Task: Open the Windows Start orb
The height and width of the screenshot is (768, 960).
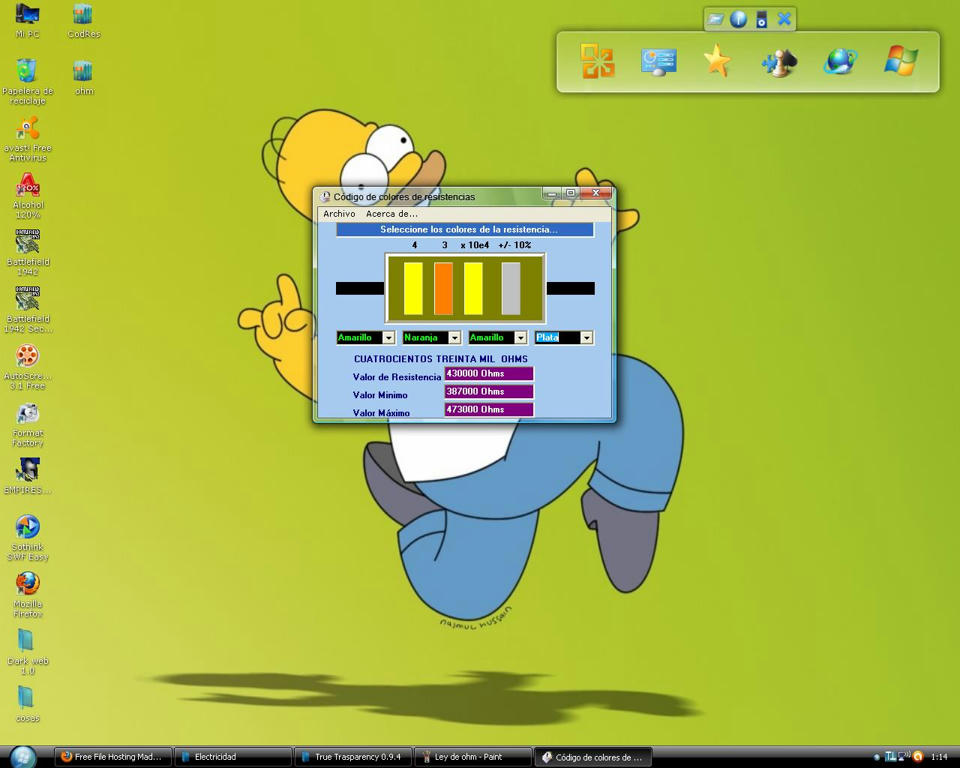Action: click(x=23, y=757)
